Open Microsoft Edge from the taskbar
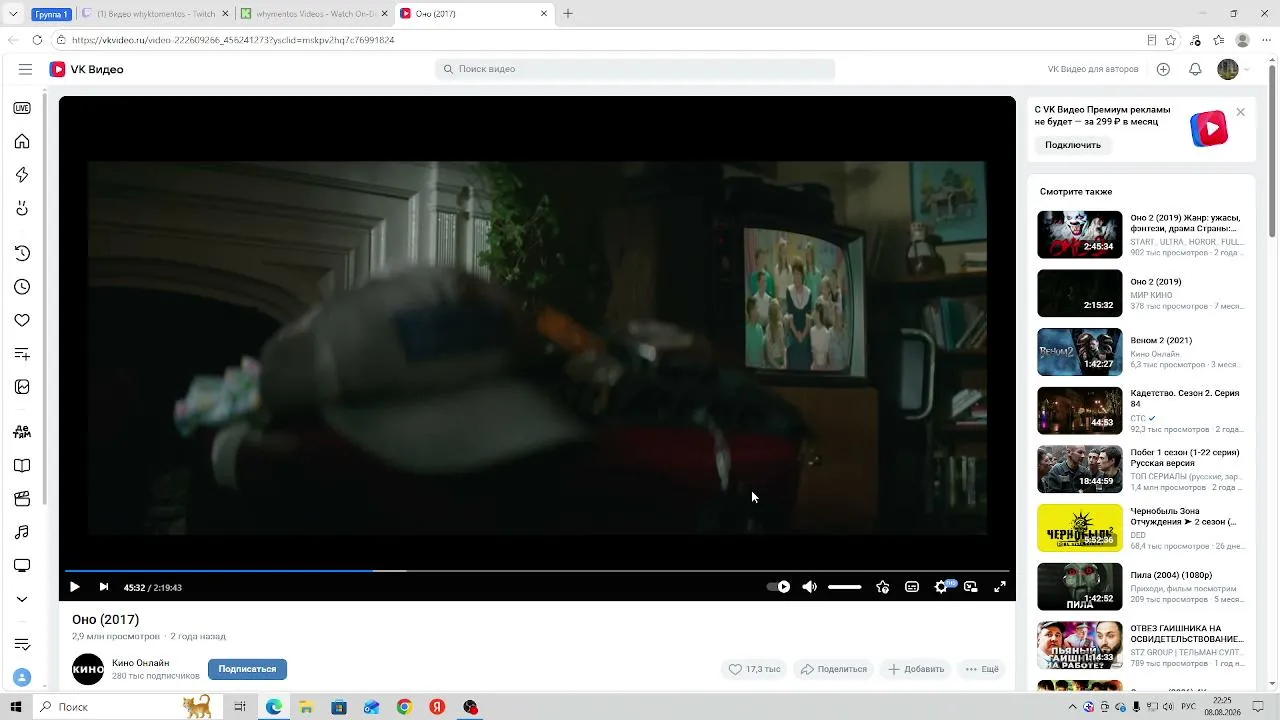 tap(274, 707)
